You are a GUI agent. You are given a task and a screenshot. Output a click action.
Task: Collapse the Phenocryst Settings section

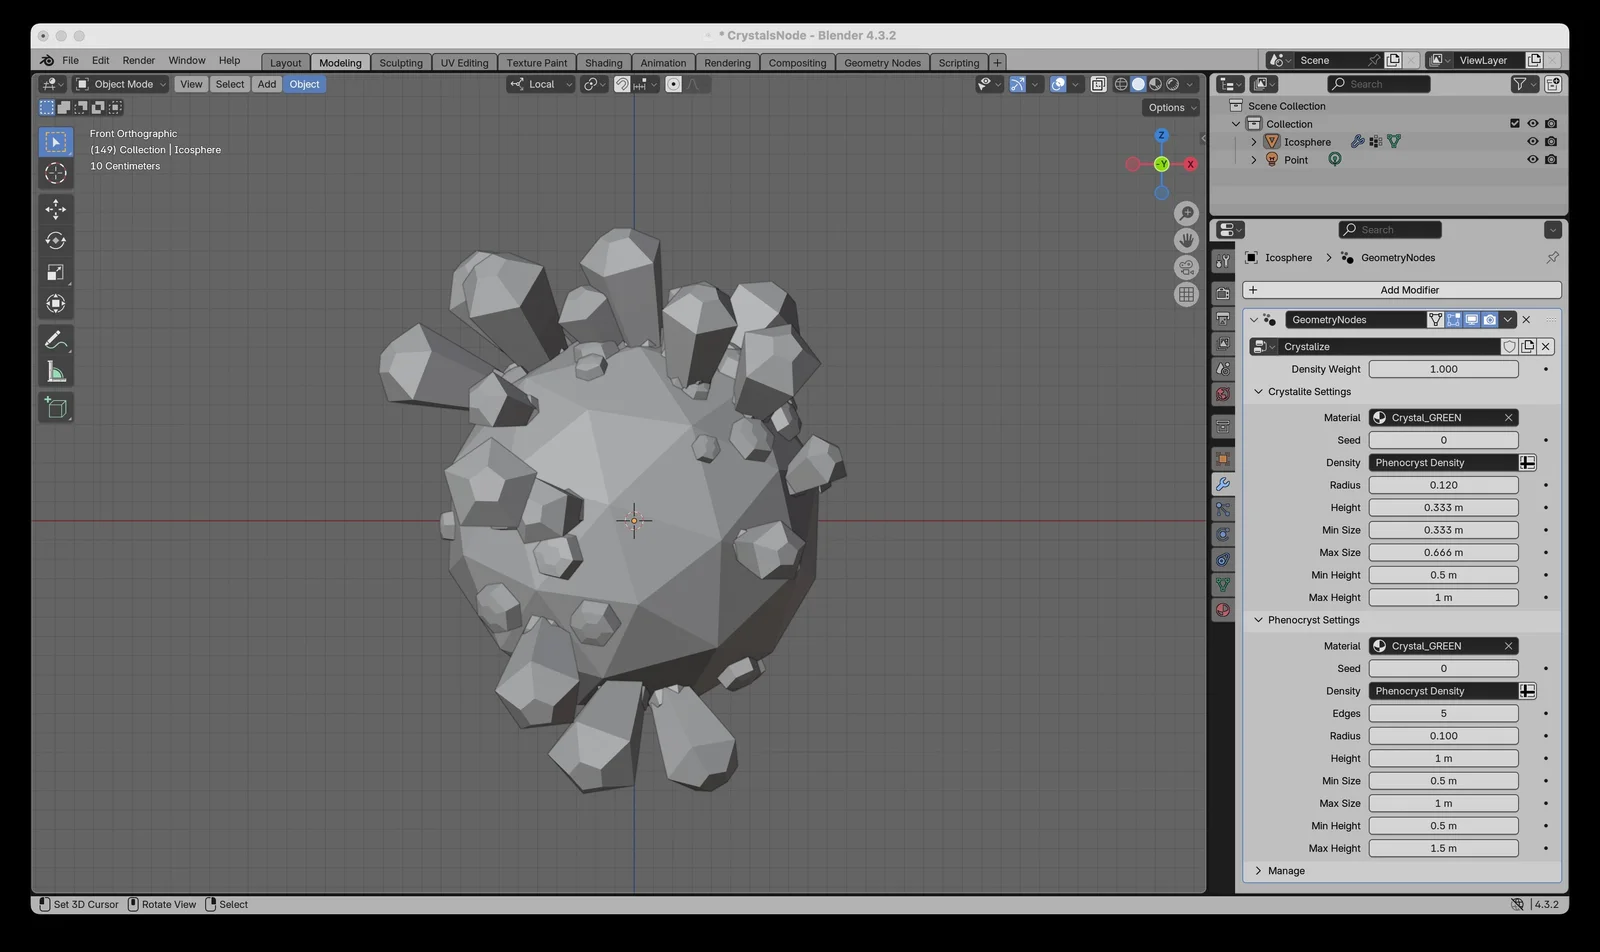click(1258, 620)
